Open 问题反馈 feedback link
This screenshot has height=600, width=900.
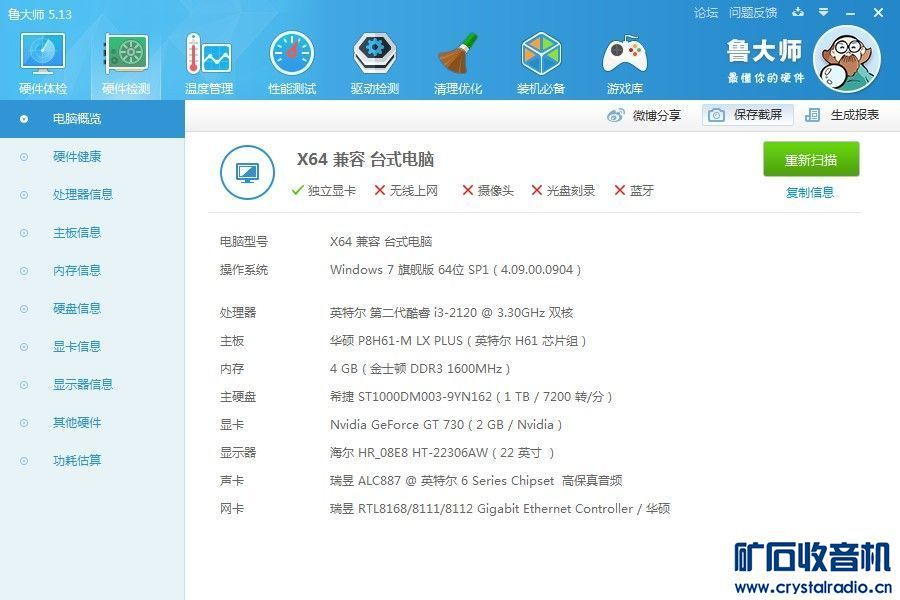click(752, 13)
